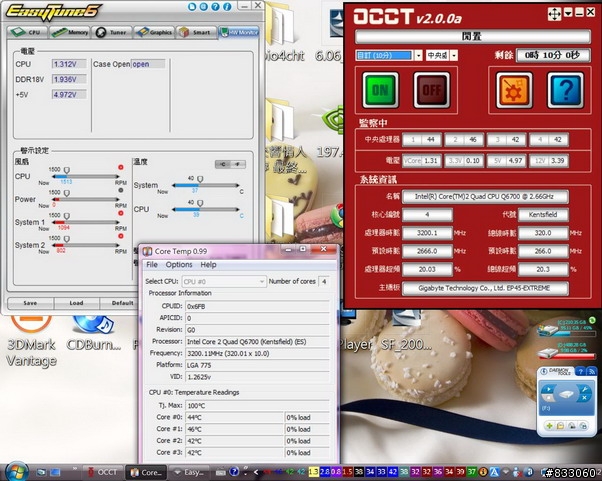Select the HW Monitor tab in EasyTune6
This screenshot has height=481, width=602.
(238, 33)
